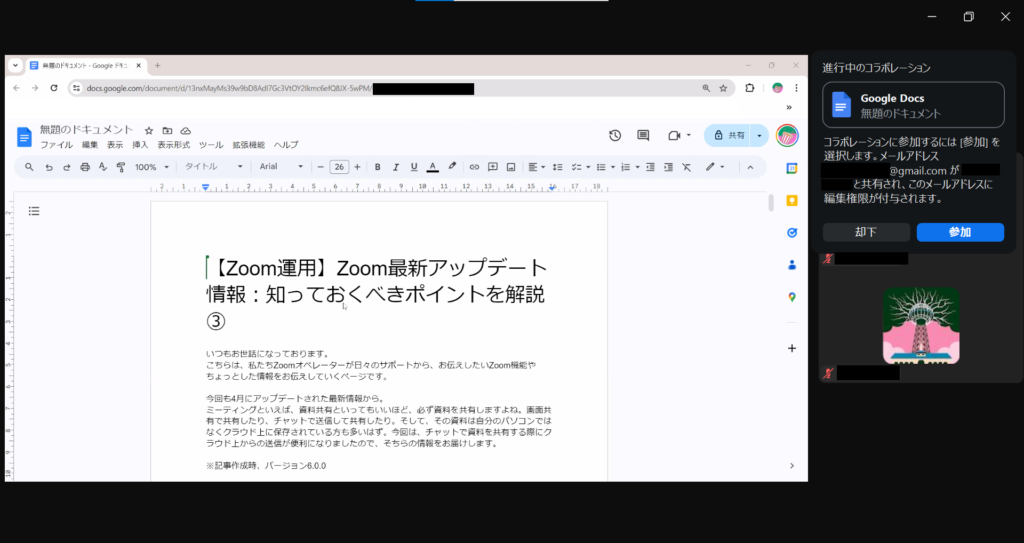The image size is (1024, 543).
Task: Click the 却下 button to decline
Action: (866, 232)
